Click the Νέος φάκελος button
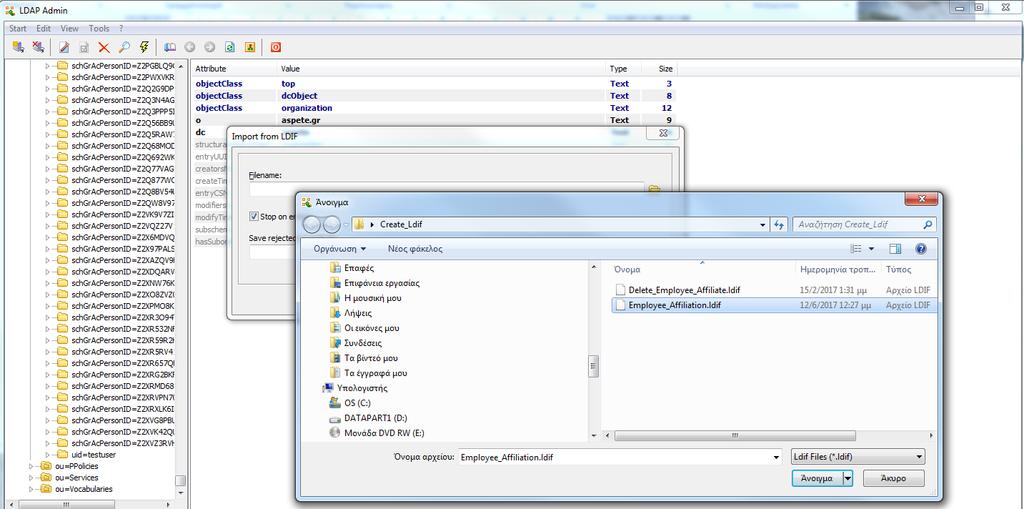This screenshot has height=509, width=1024. (415, 249)
